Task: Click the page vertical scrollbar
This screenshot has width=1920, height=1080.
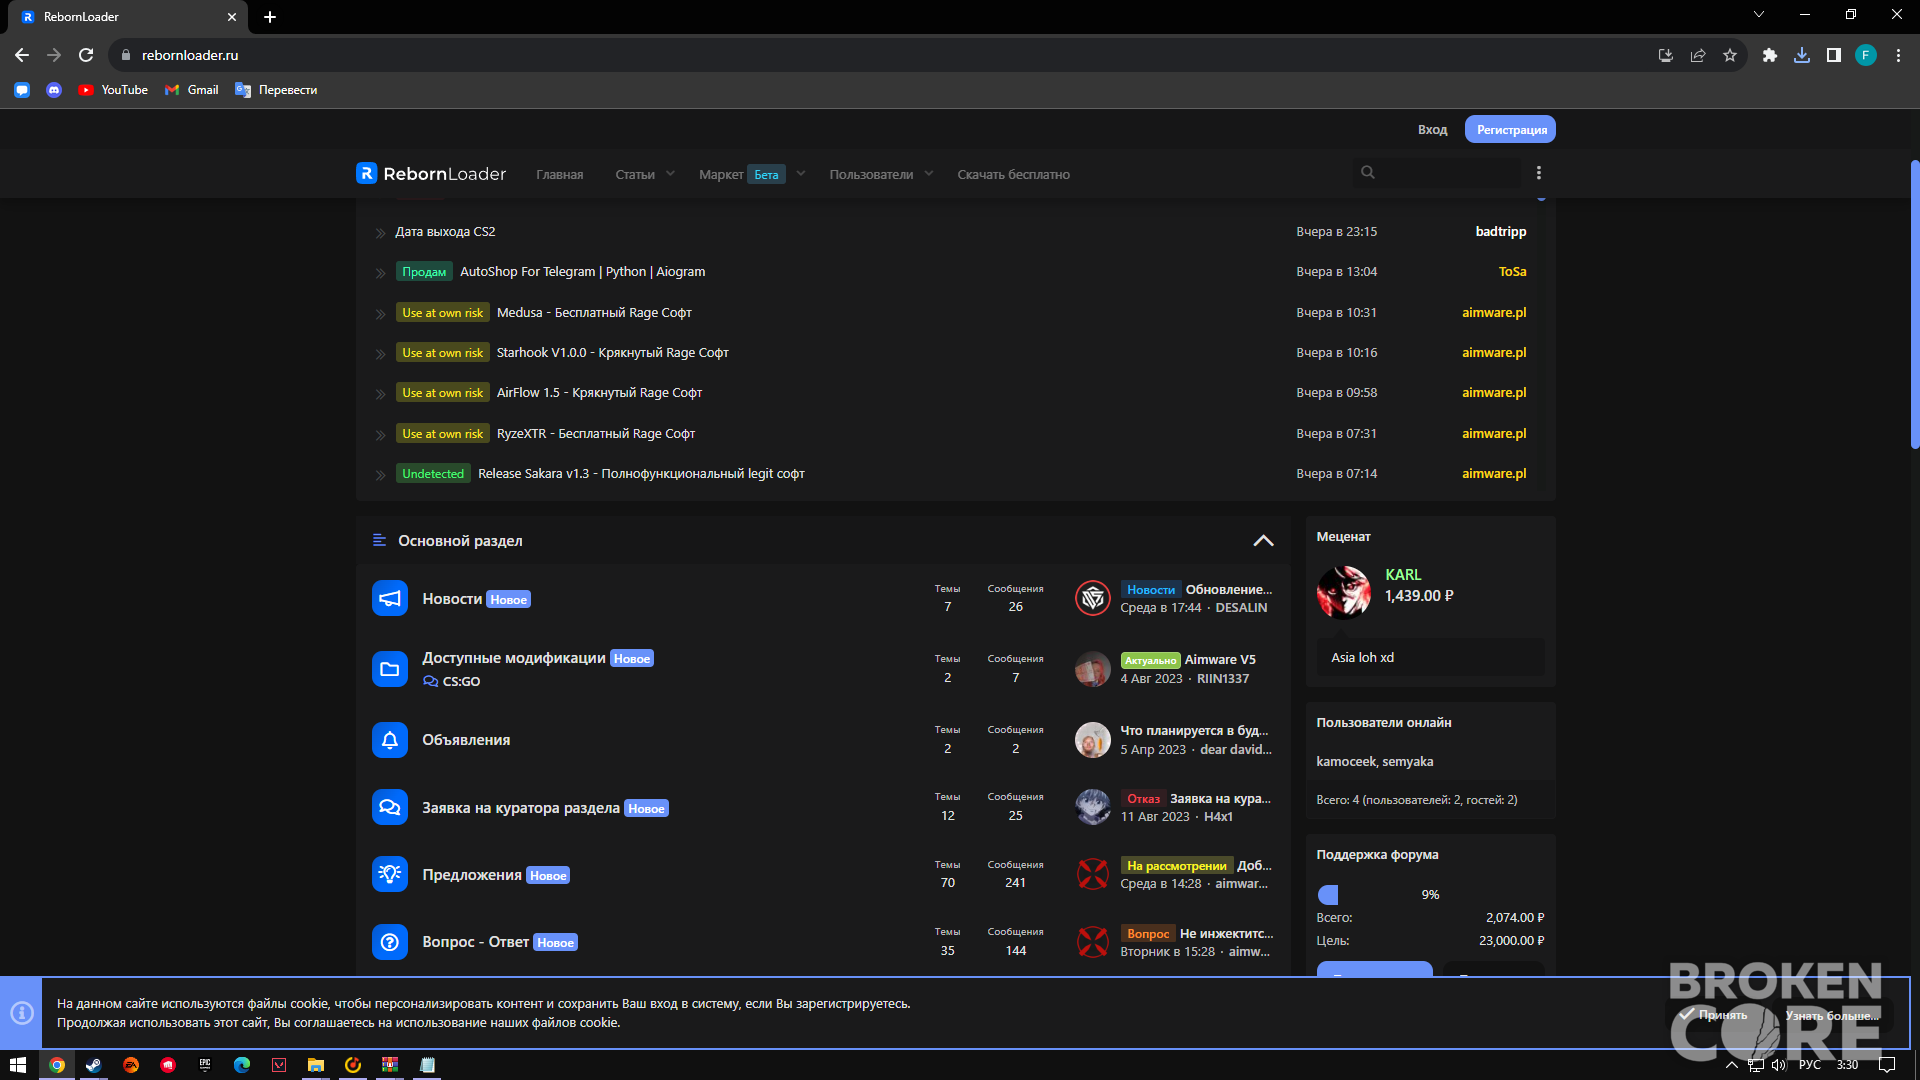Action: click(x=1914, y=305)
